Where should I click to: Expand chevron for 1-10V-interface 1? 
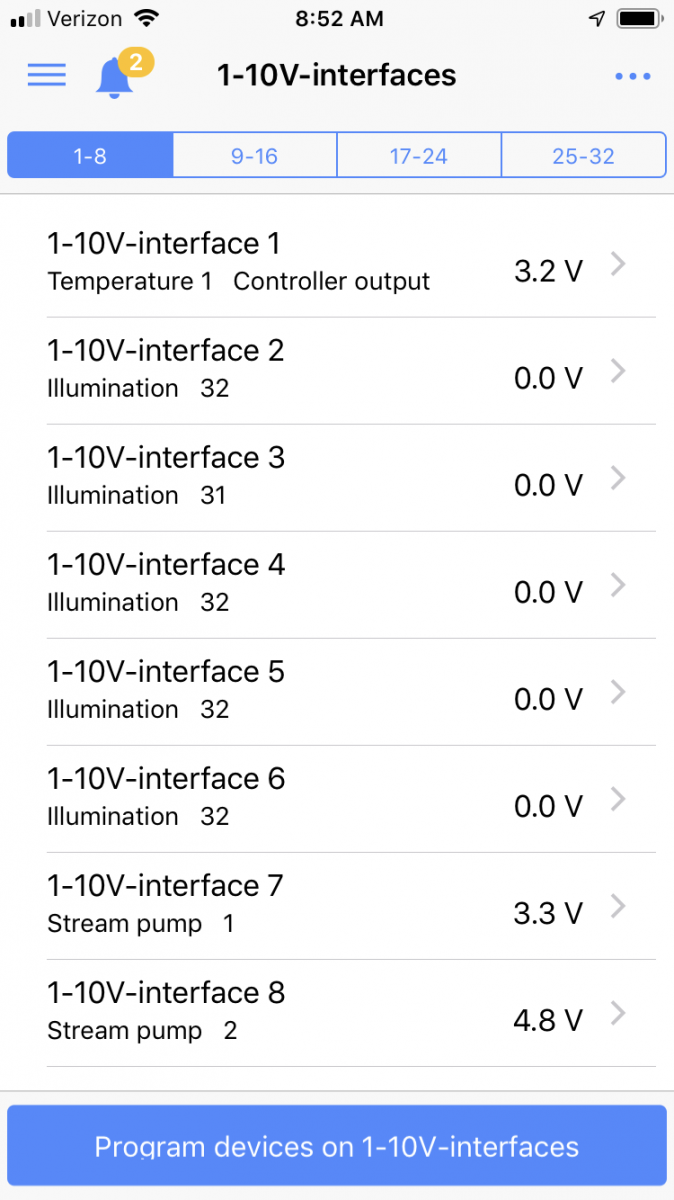tap(619, 264)
